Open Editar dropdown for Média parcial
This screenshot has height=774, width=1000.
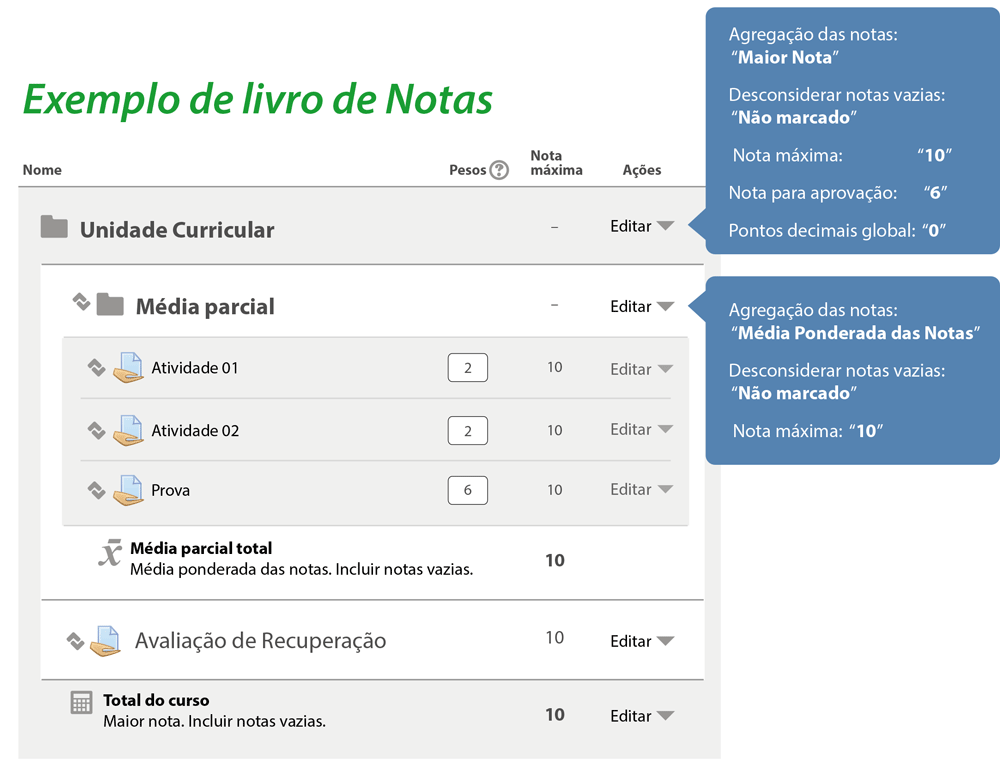[642, 307]
